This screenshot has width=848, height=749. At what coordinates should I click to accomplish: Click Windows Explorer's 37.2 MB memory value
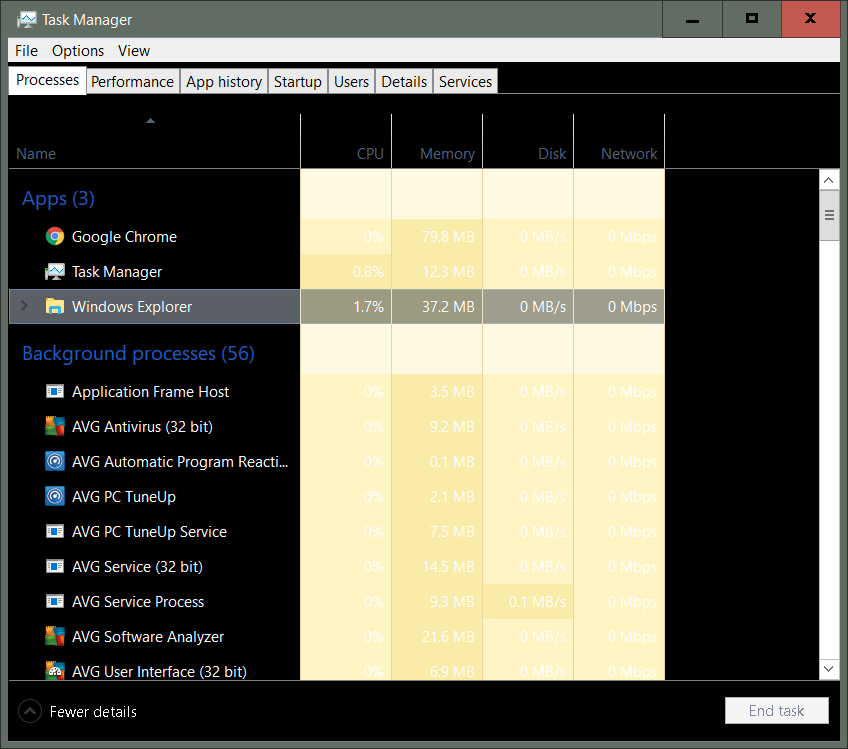448,307
